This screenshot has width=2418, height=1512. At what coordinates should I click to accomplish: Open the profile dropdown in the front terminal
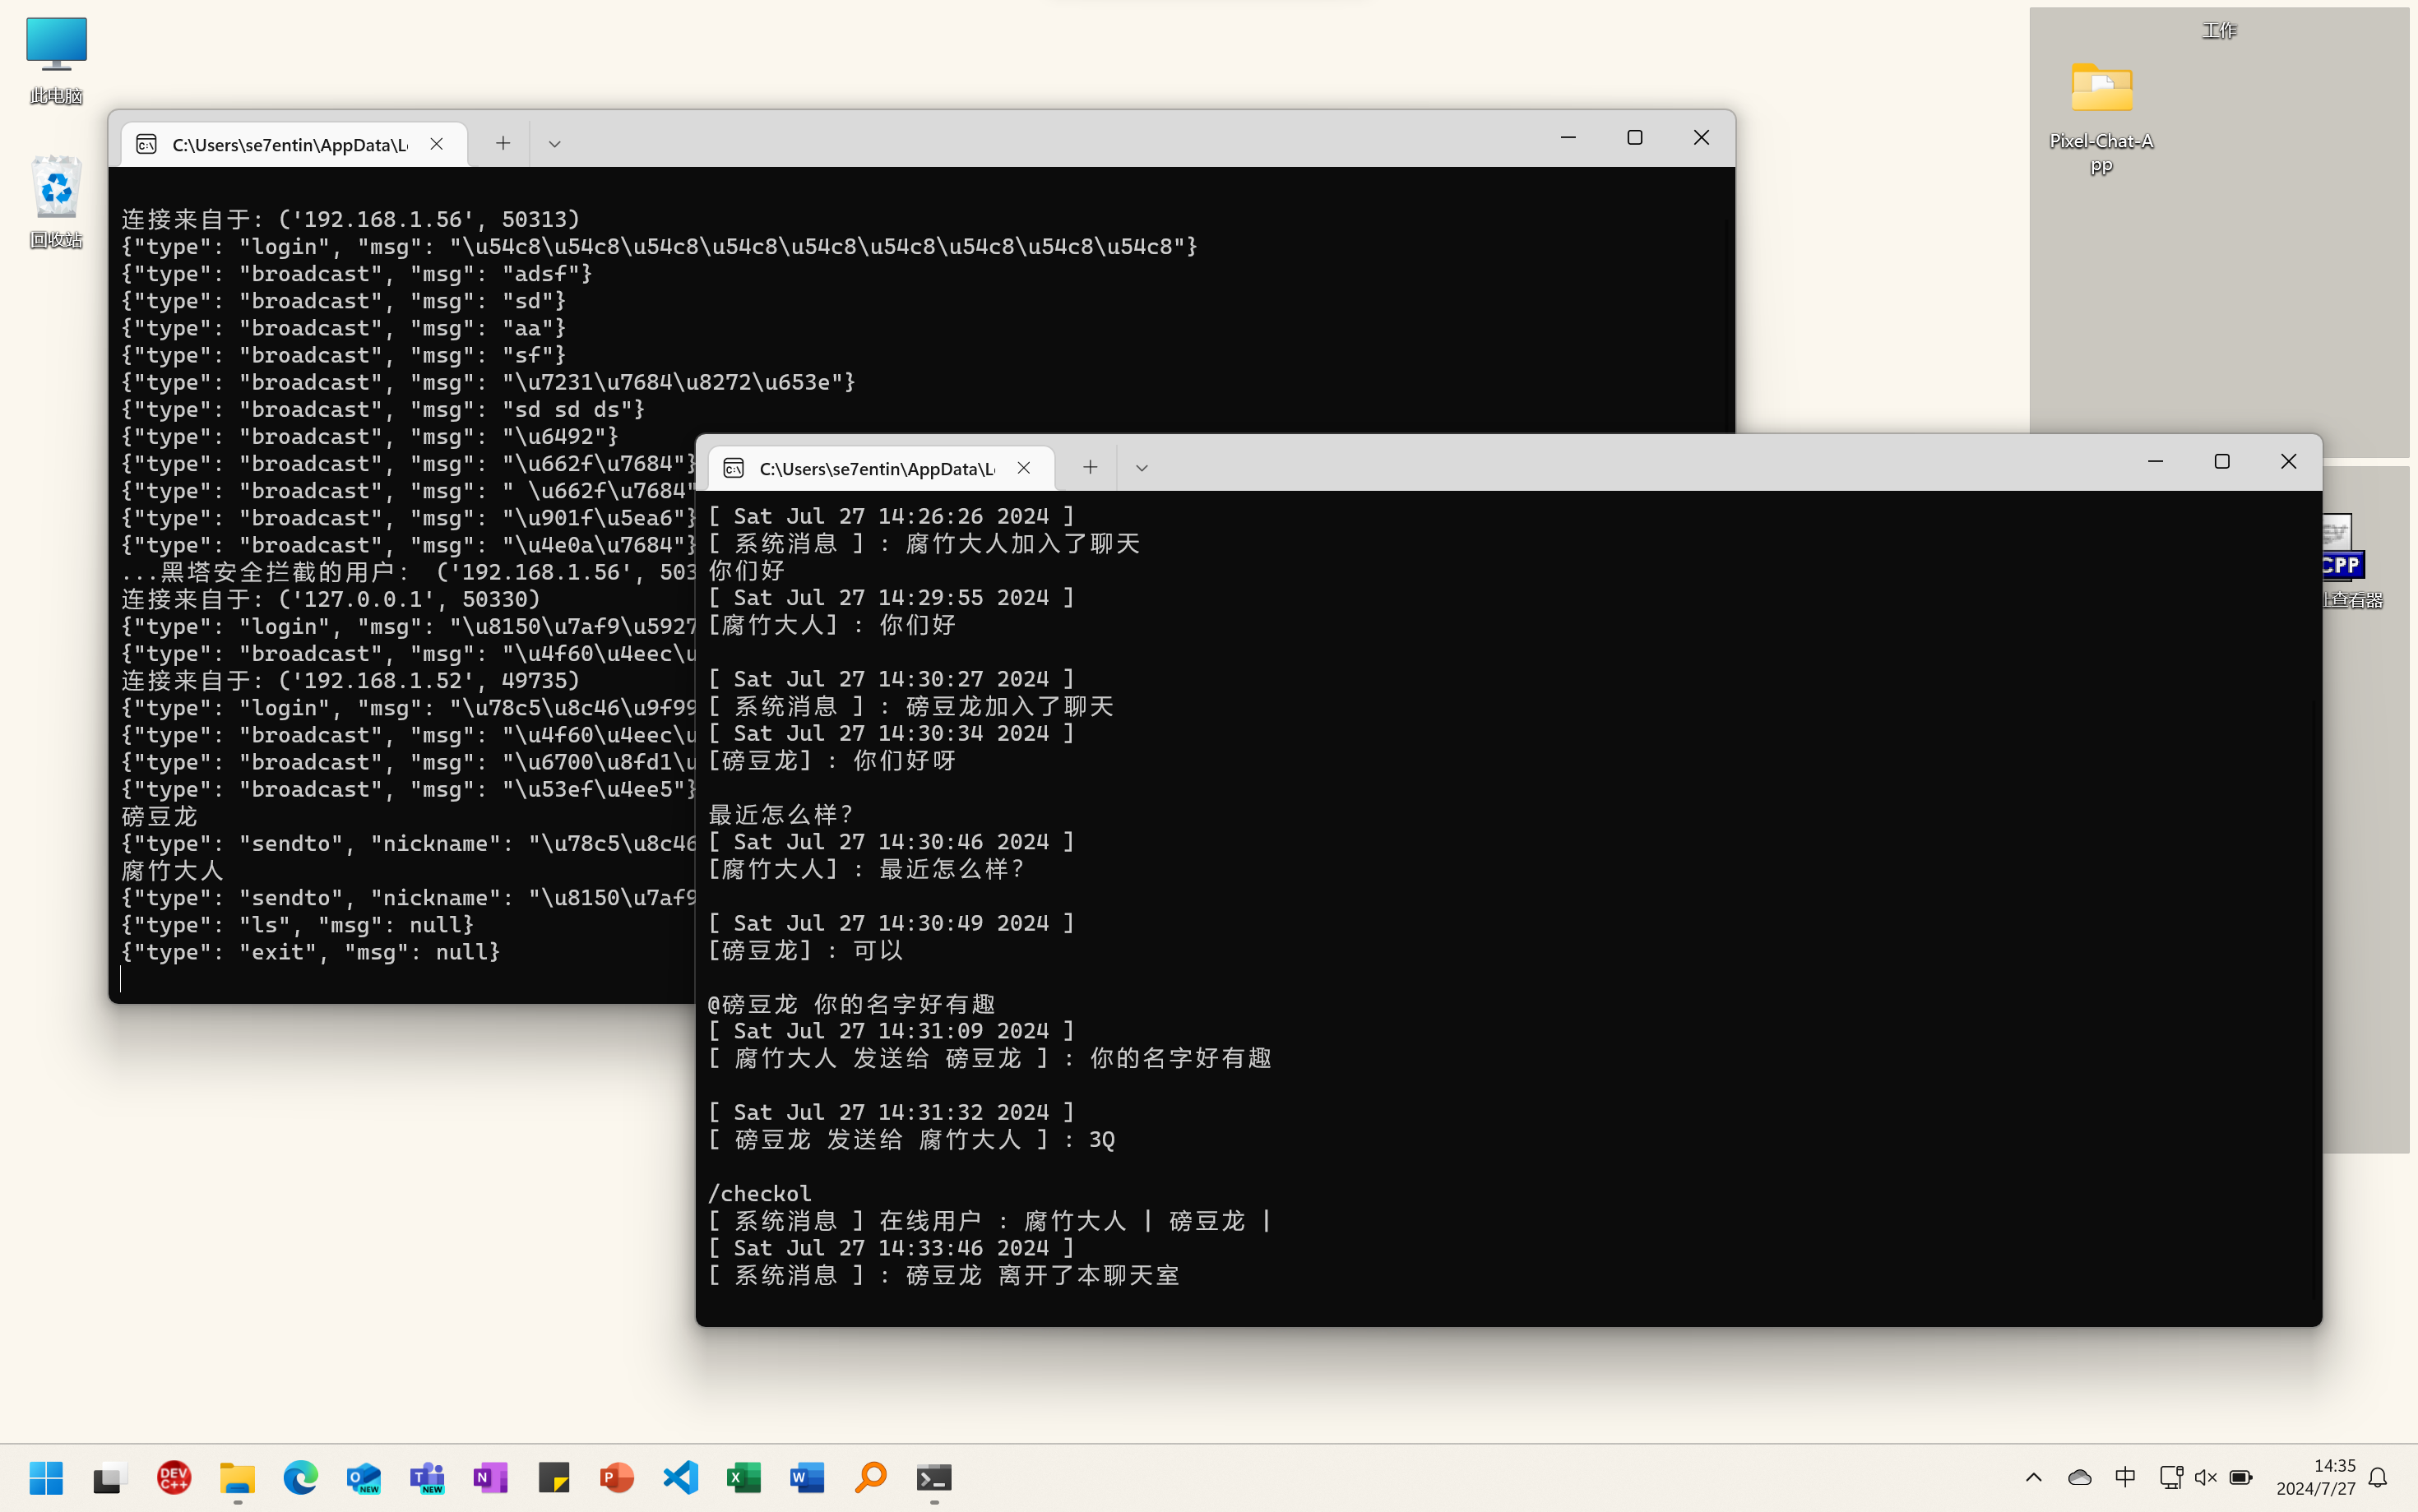1142,468
